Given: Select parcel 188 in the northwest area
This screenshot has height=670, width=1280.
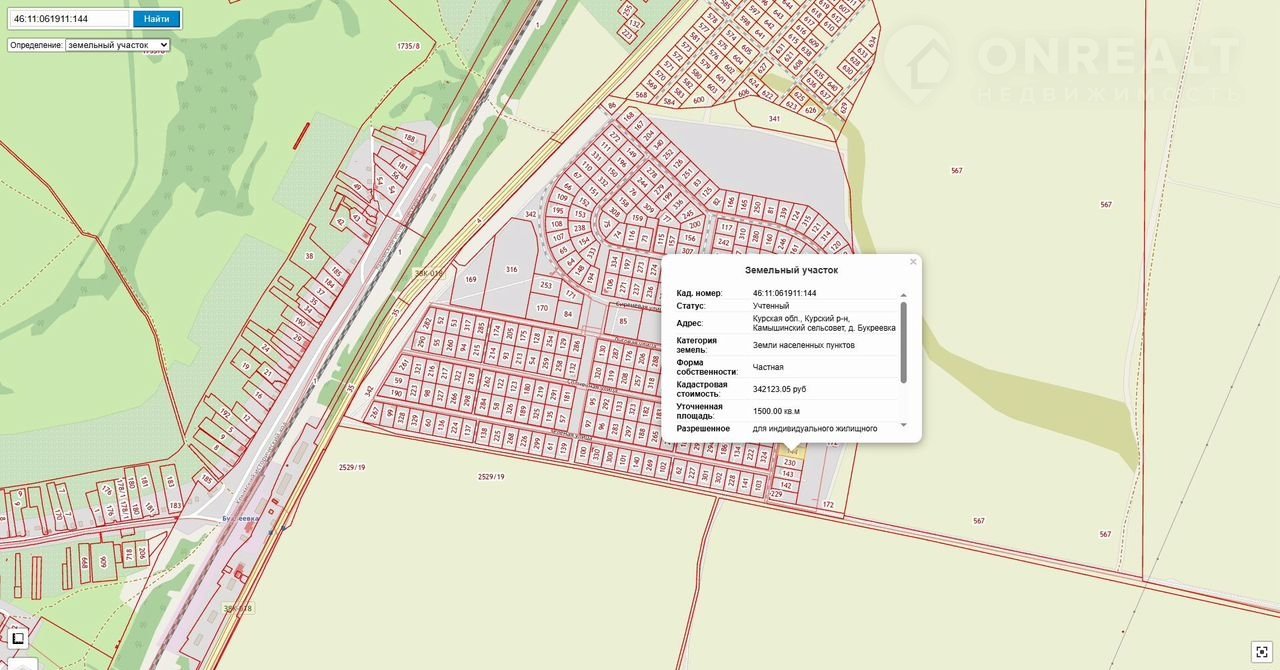Looking at the screenshot, I should click(x=408, y=138).
